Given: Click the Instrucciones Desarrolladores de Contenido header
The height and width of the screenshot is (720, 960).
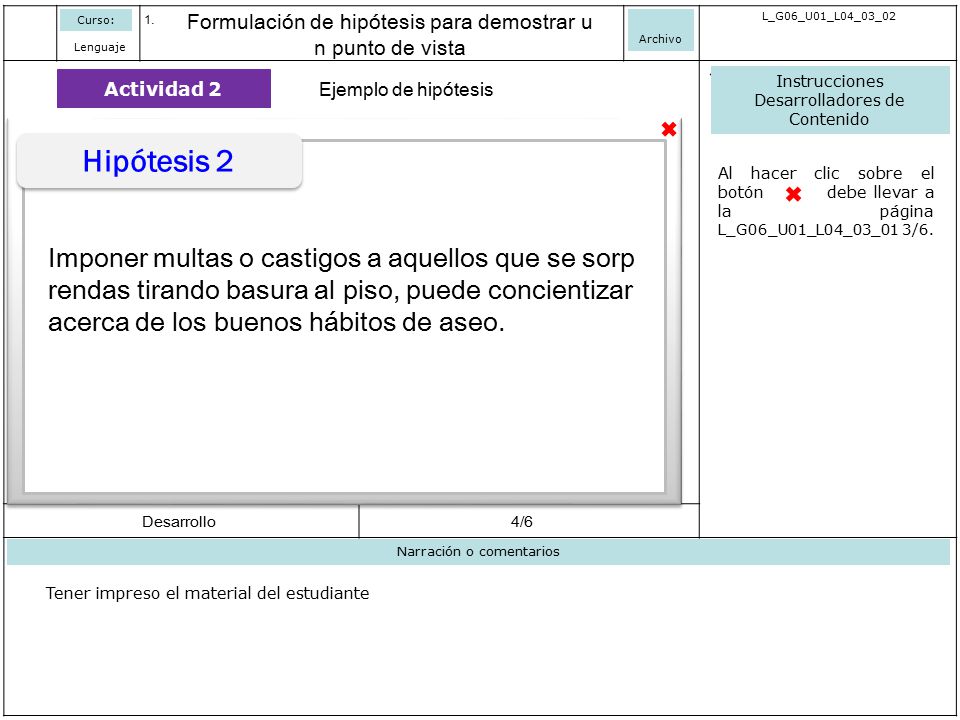Looking at the screenshot, I should (x=830, y=100).
